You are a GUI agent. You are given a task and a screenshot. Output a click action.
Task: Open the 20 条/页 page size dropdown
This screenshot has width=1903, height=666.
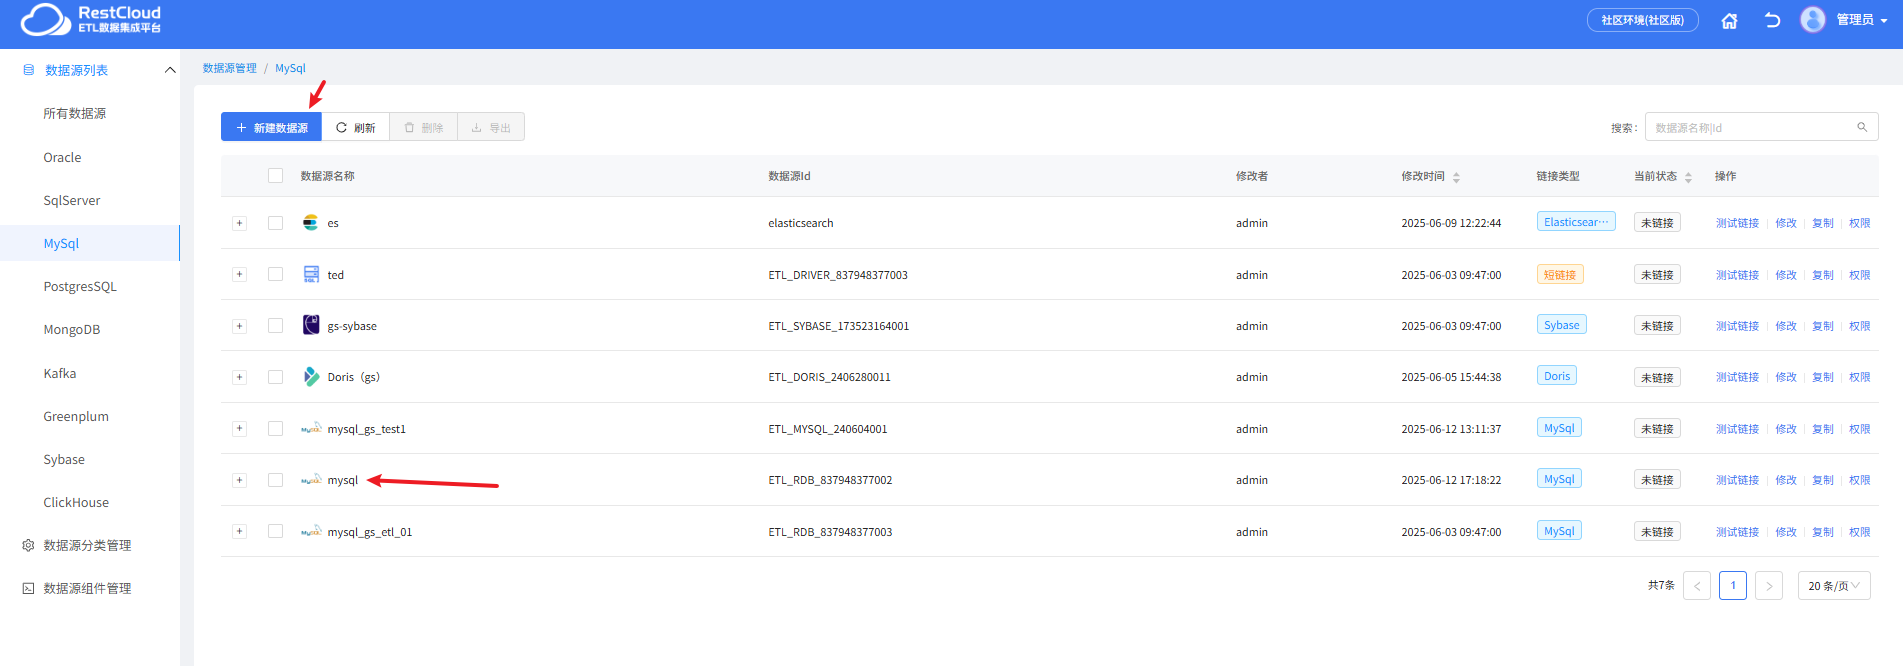coord(1834,586)
